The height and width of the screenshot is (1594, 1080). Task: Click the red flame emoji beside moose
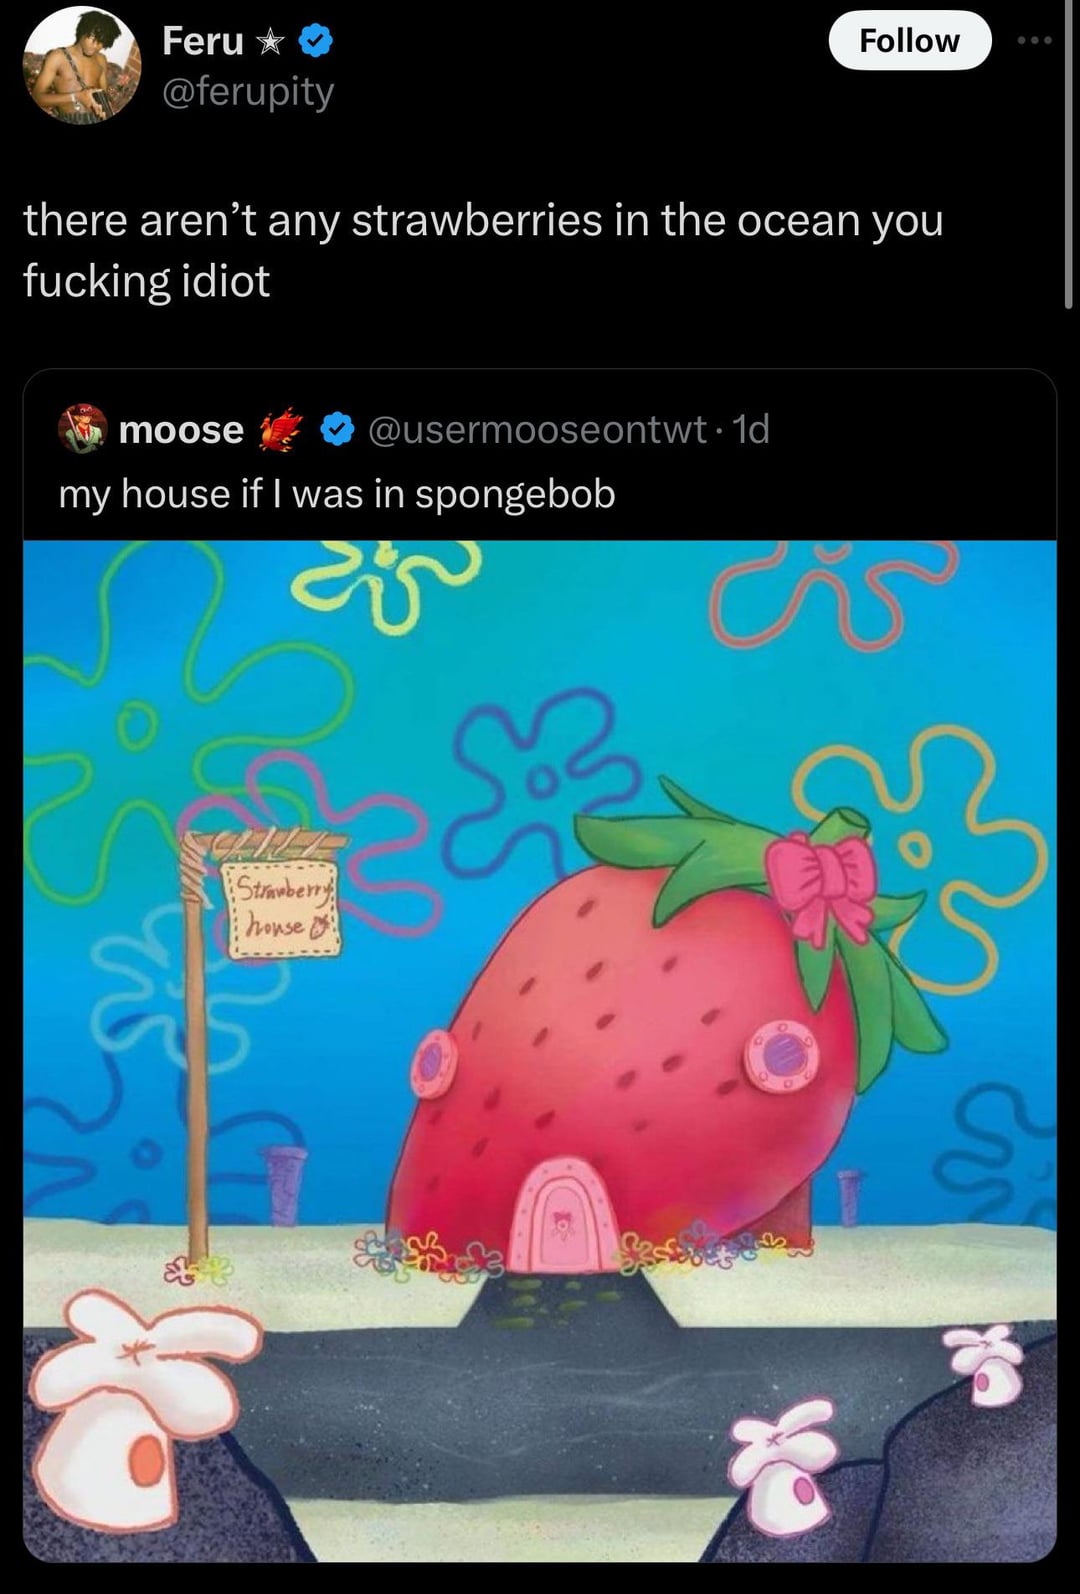[x=281, y=429]
